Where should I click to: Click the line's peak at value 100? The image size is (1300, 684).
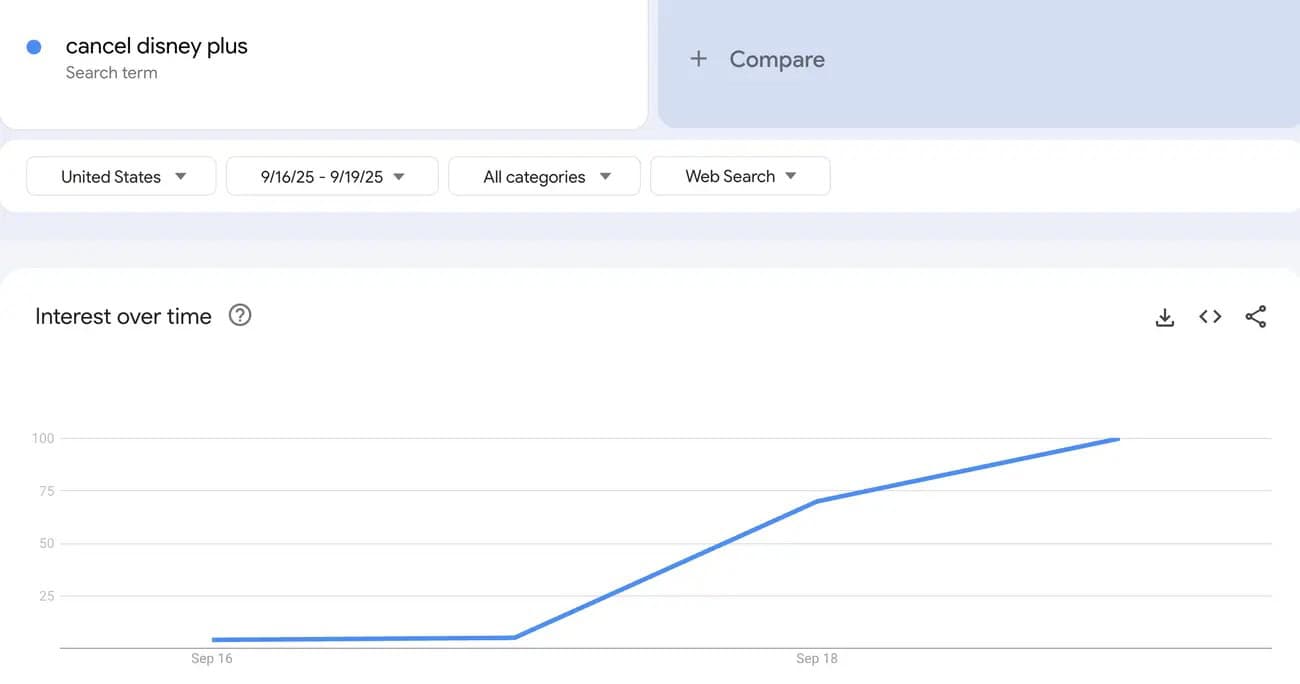point(1117,439)
